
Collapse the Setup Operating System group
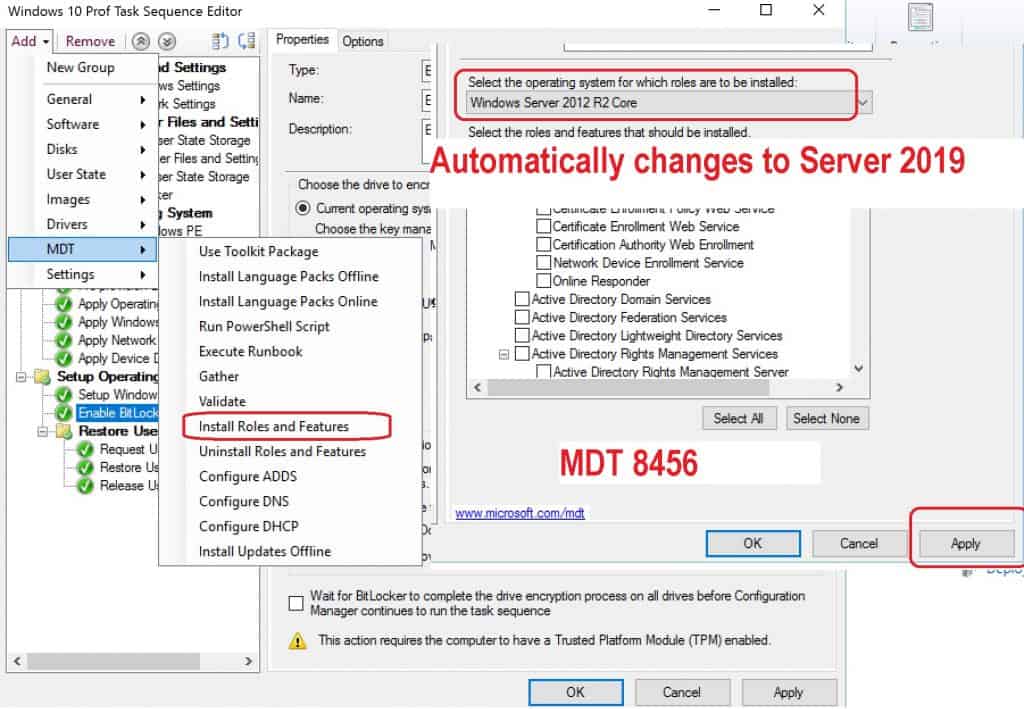tap(21, 377)
